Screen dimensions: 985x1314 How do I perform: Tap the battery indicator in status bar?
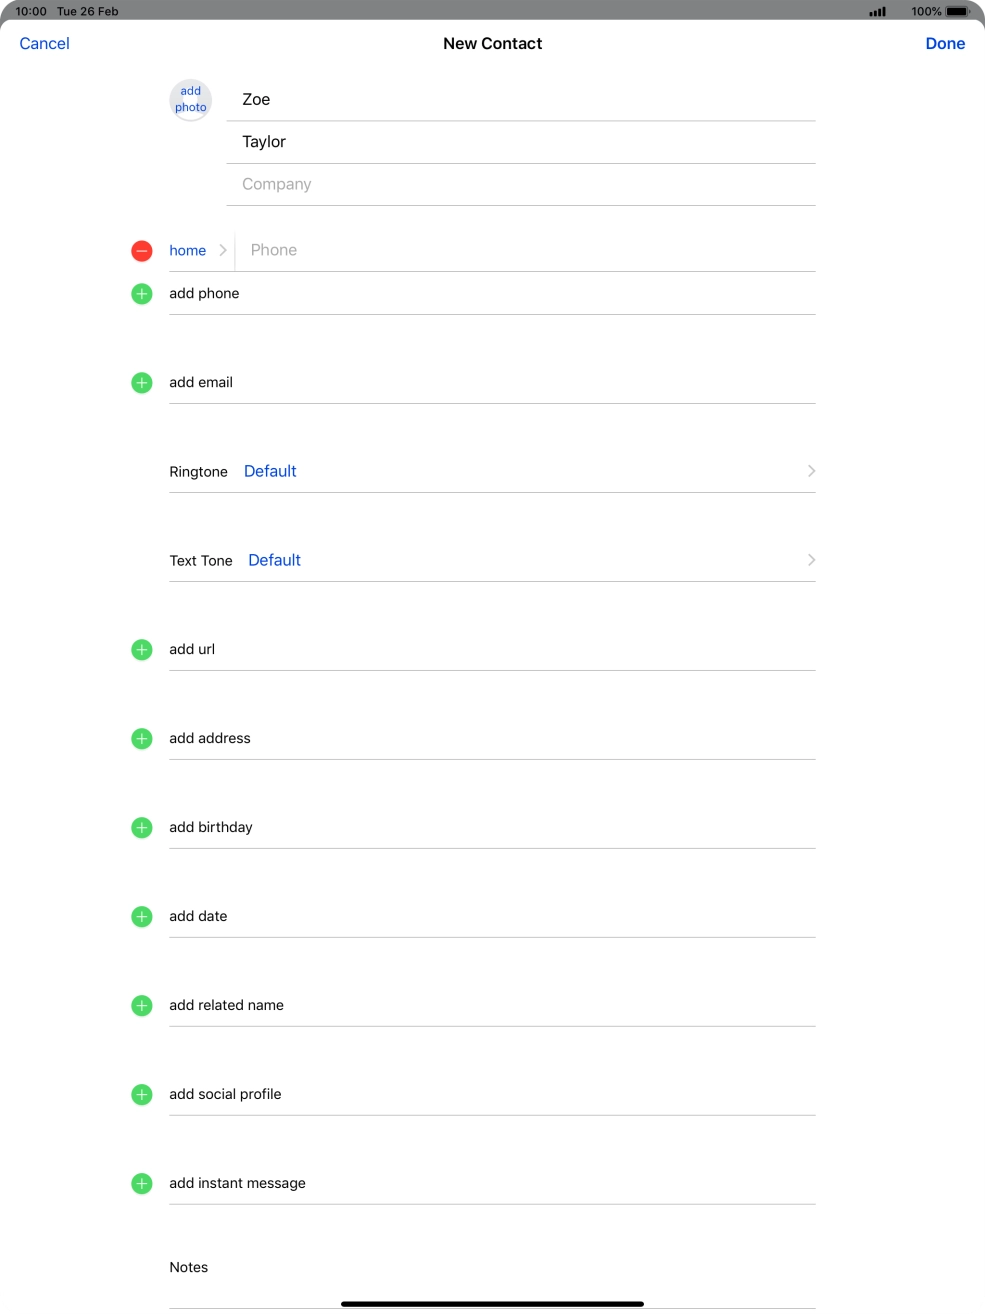957,12
